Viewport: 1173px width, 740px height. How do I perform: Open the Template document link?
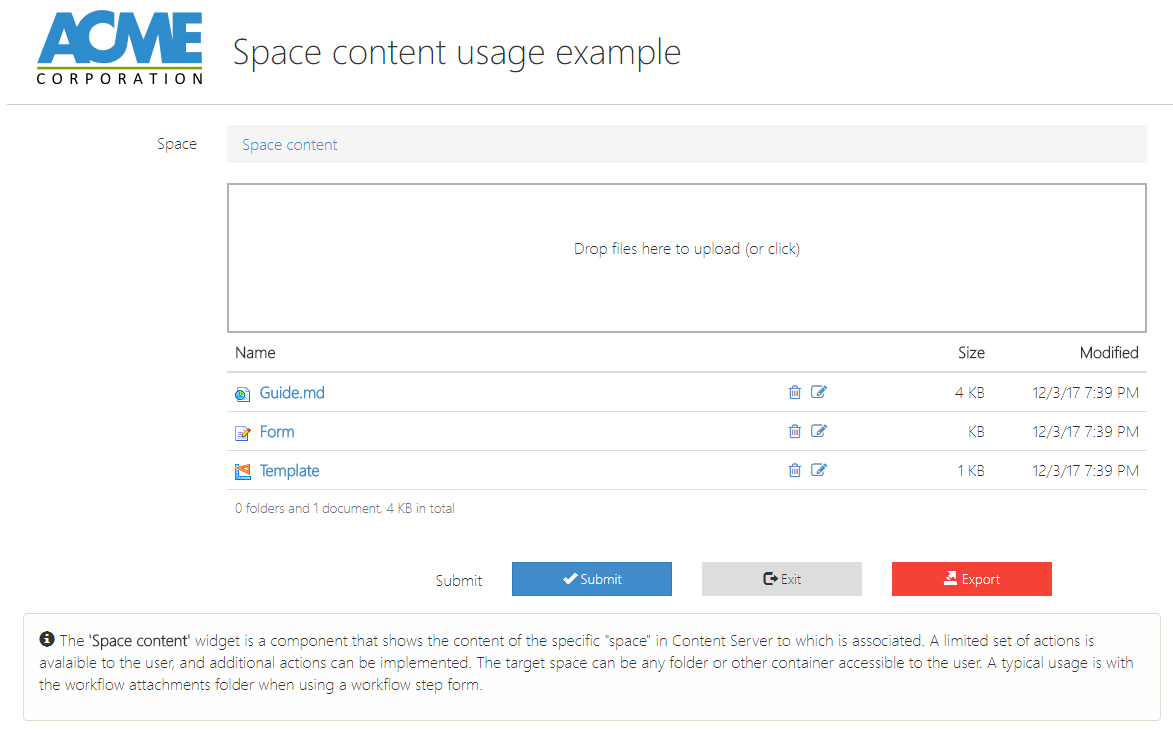tap(290, 471)
